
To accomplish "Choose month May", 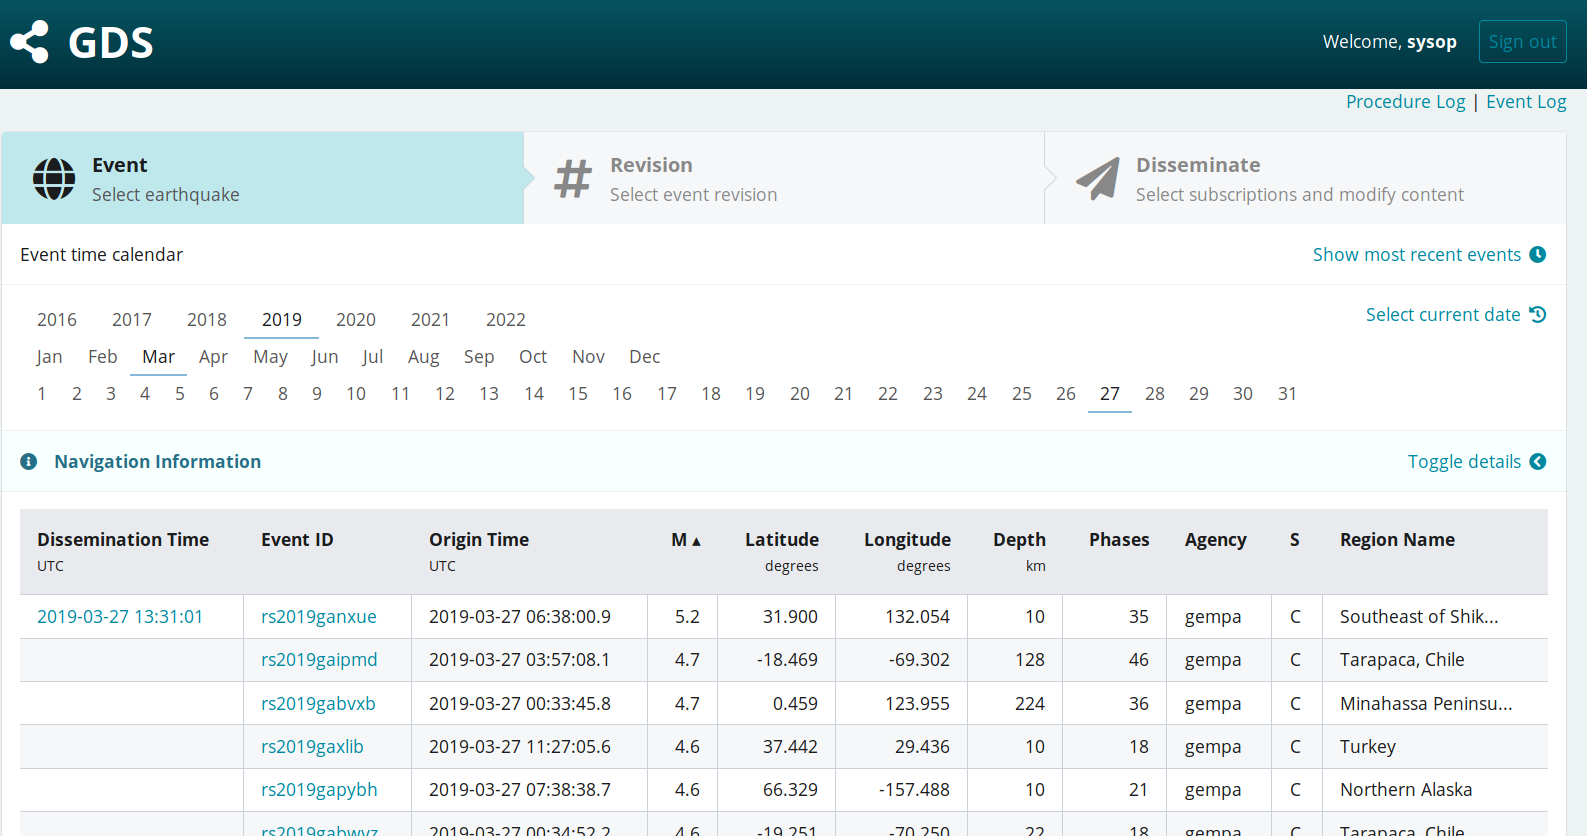I will [270, 357].
